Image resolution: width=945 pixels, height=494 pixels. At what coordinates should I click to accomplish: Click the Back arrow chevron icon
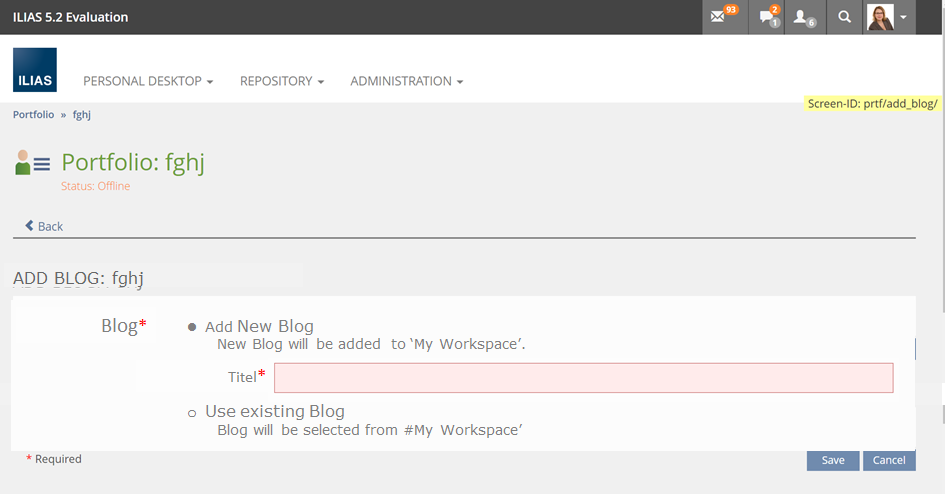pos(30,226)
